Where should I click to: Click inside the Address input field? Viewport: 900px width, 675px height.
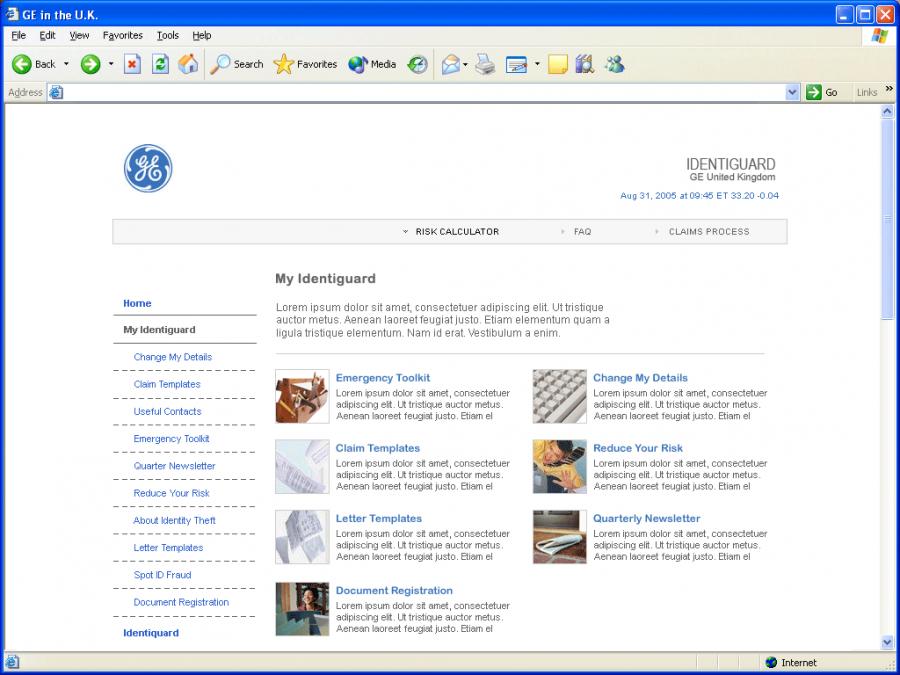pyautogui.click(x=424, y=92)
